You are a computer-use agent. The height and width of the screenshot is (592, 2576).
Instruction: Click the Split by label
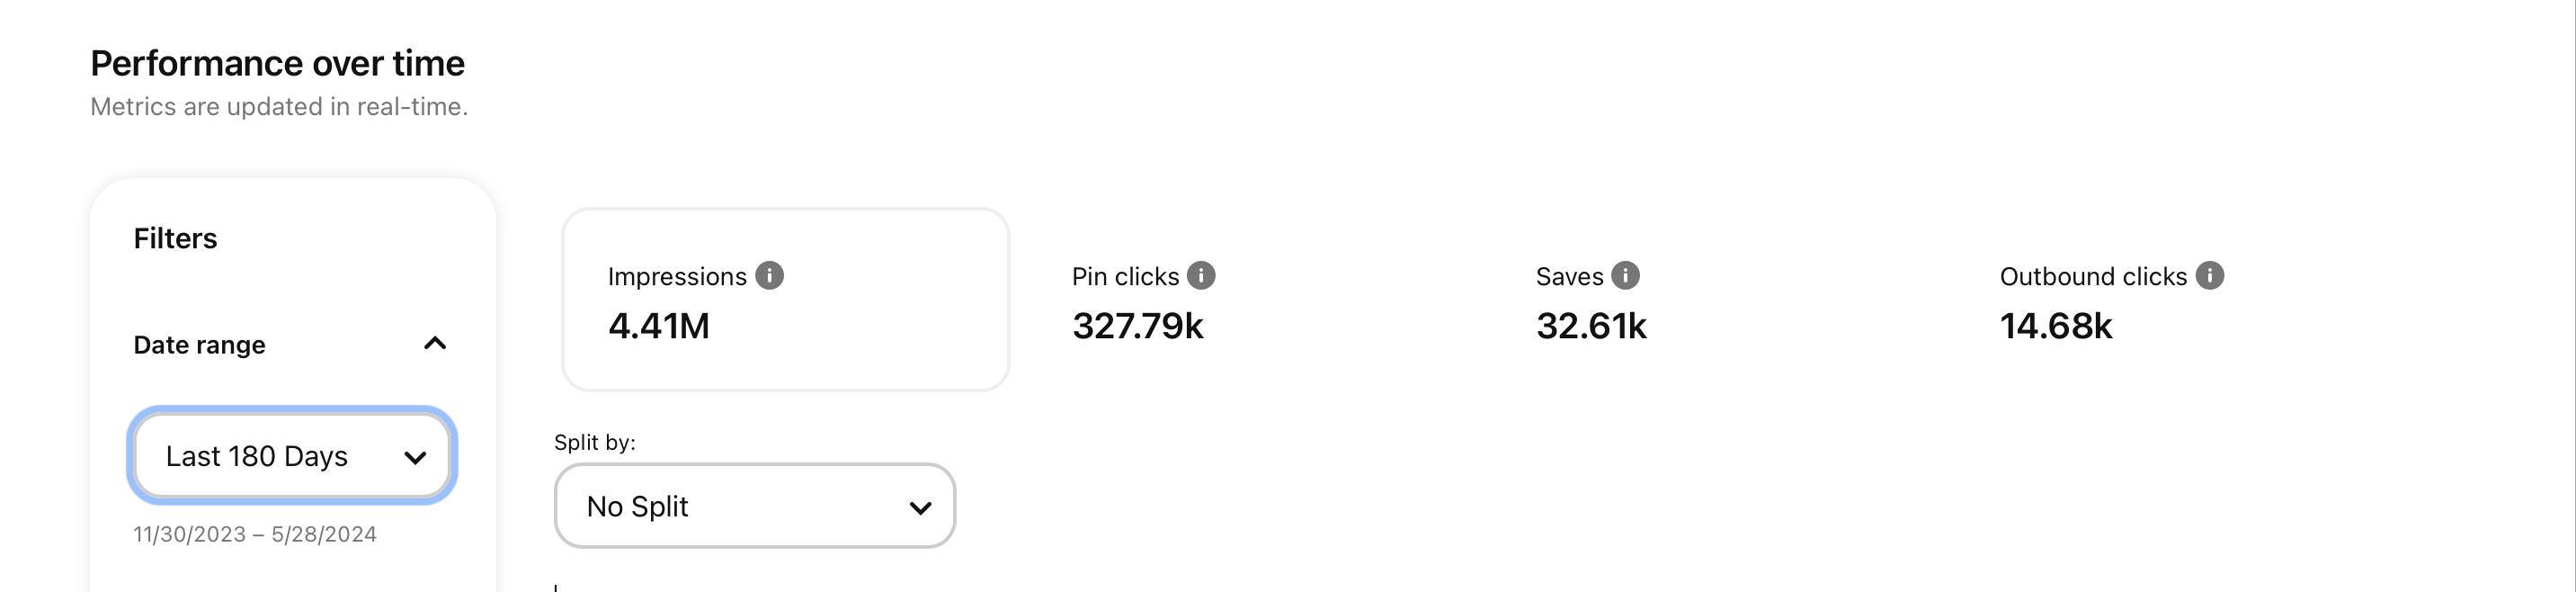[595, 442]
